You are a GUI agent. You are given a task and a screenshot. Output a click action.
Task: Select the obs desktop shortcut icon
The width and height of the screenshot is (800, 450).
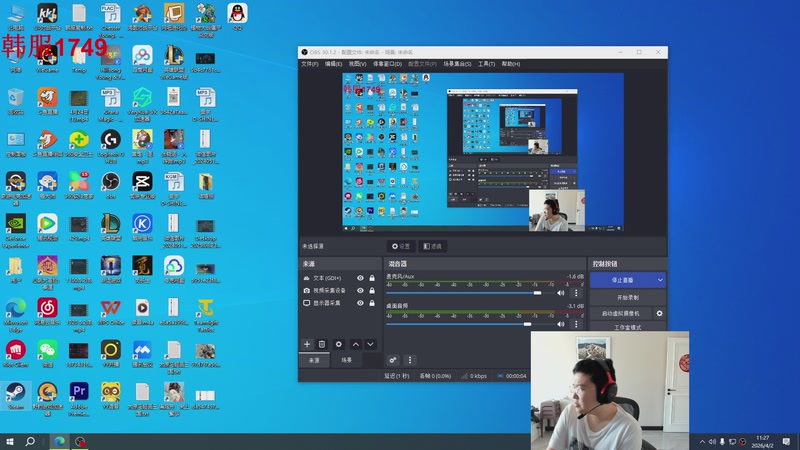111,185
